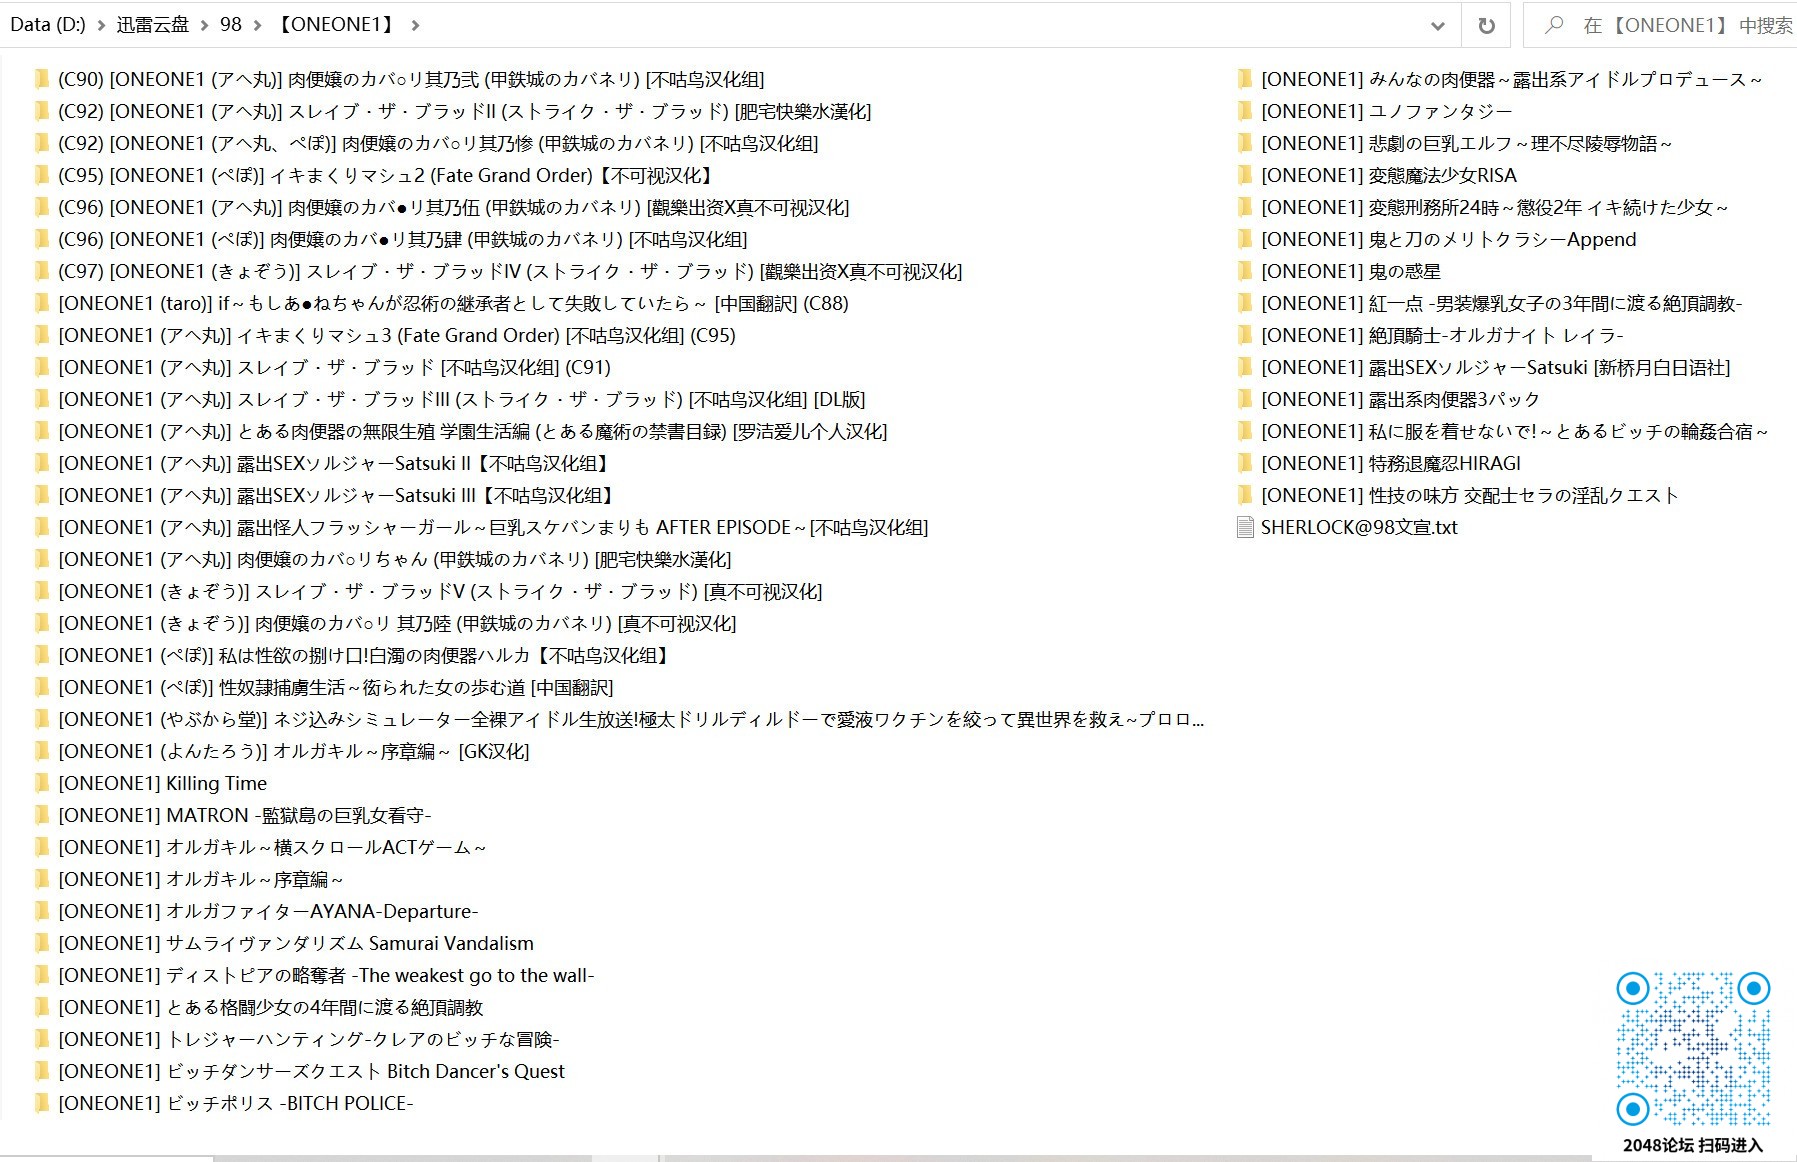The width and height of the screenshot is (1797, 1162).
Task: Click the name イキまくりマシュ3 (C95)
Action: pos(397,335)
